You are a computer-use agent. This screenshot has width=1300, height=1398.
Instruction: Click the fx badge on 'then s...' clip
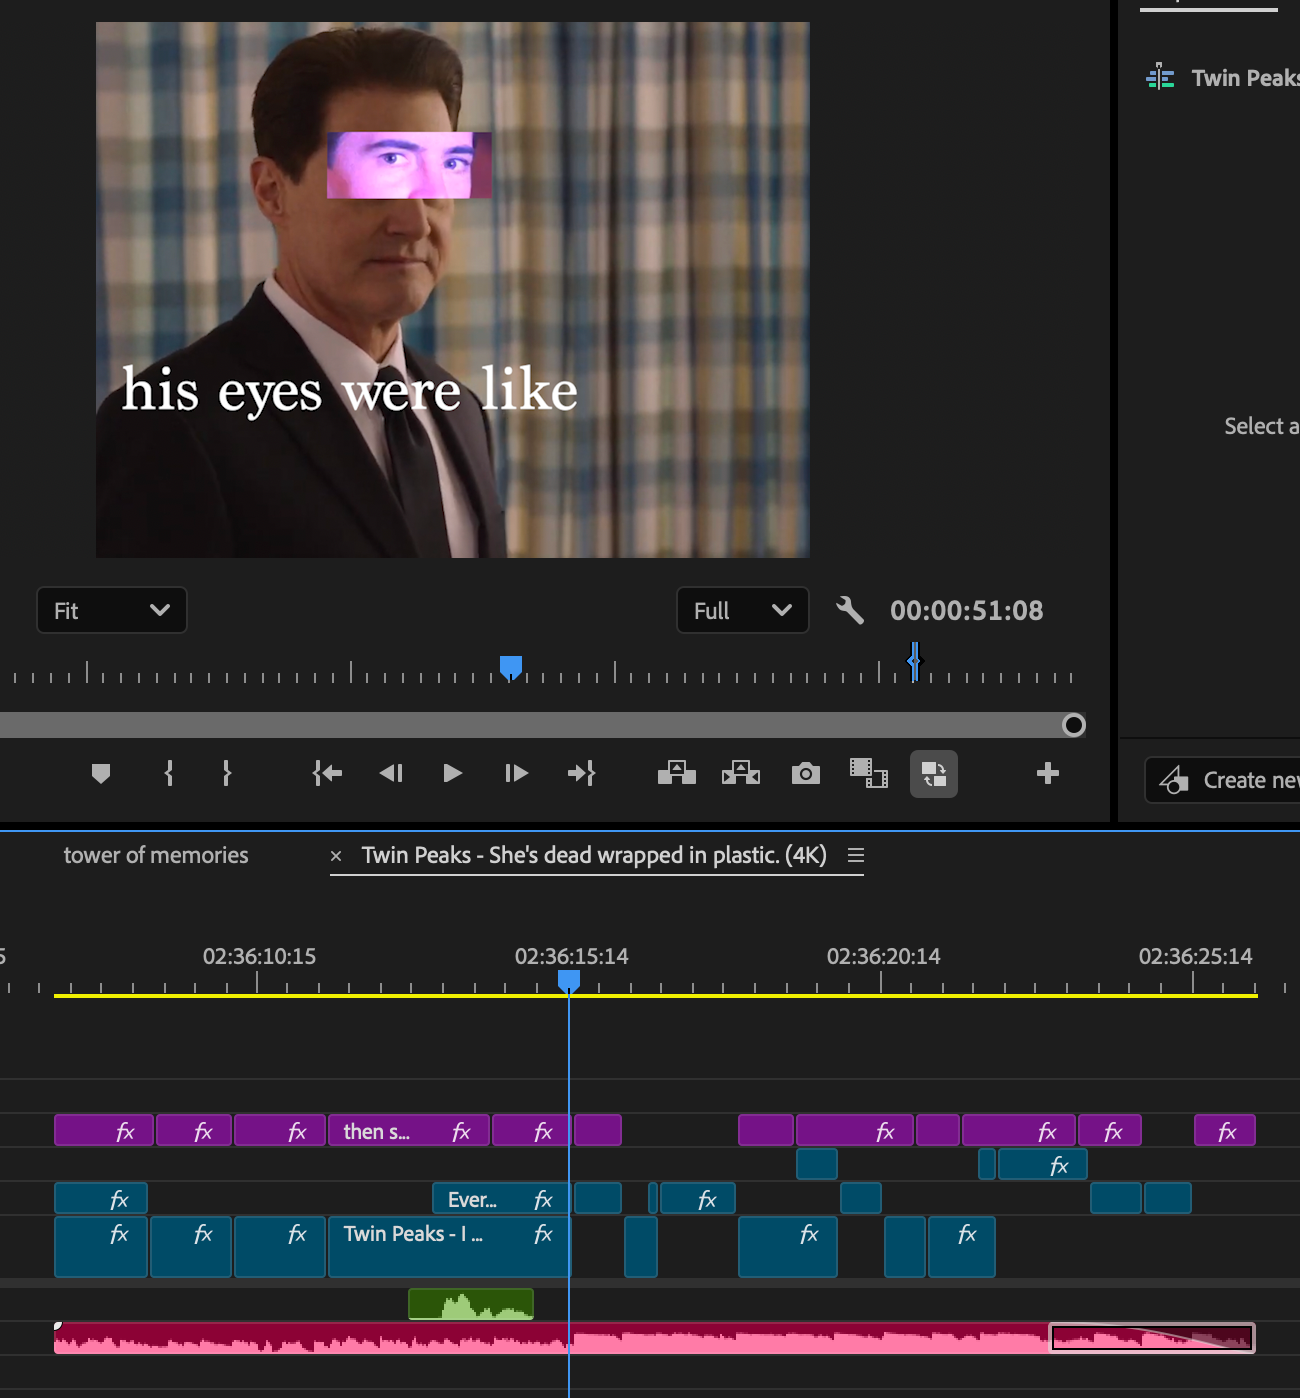461,1131
